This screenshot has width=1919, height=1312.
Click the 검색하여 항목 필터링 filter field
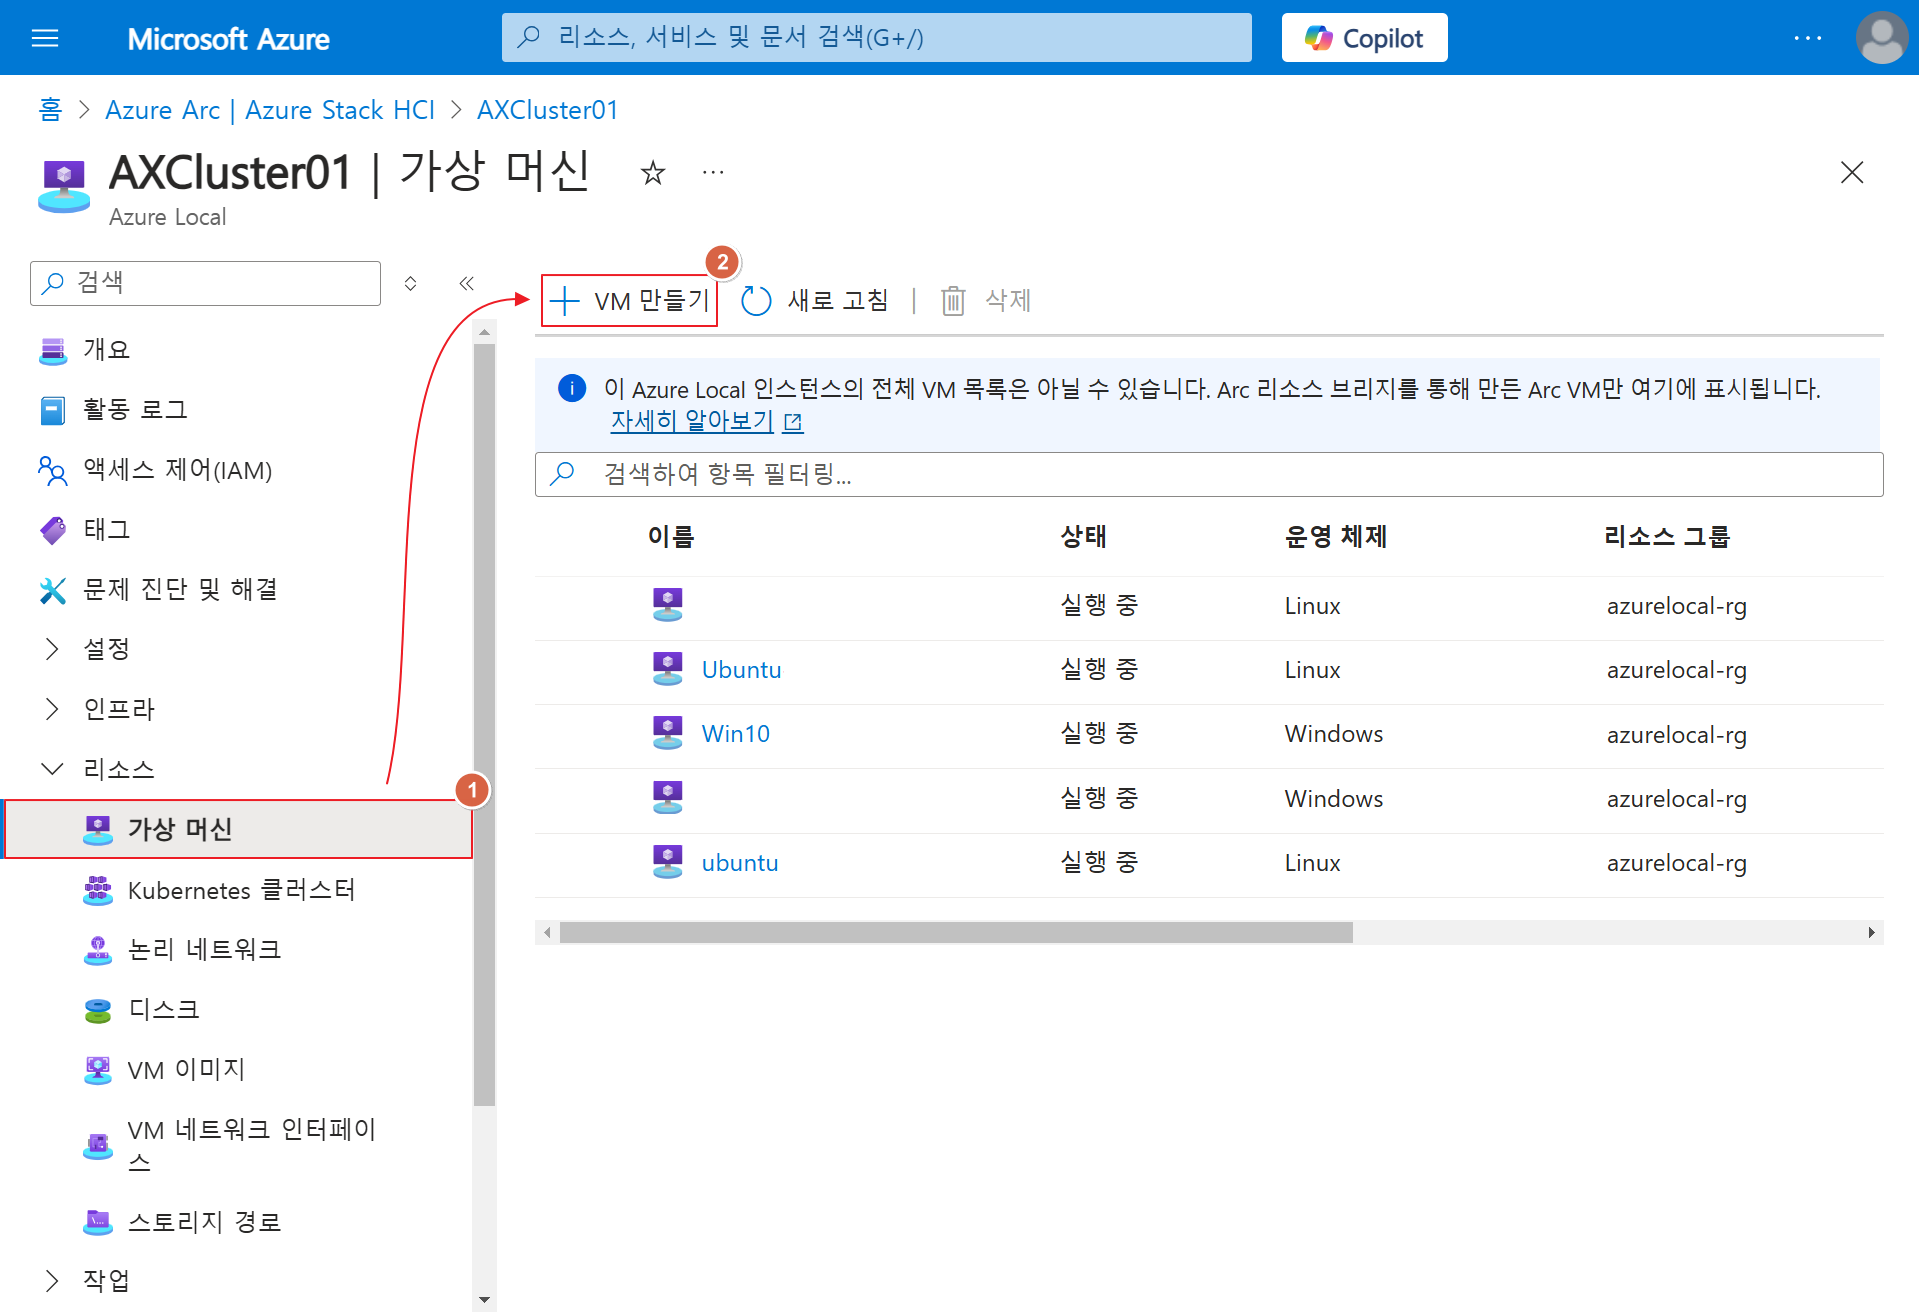coord(1209,474)
